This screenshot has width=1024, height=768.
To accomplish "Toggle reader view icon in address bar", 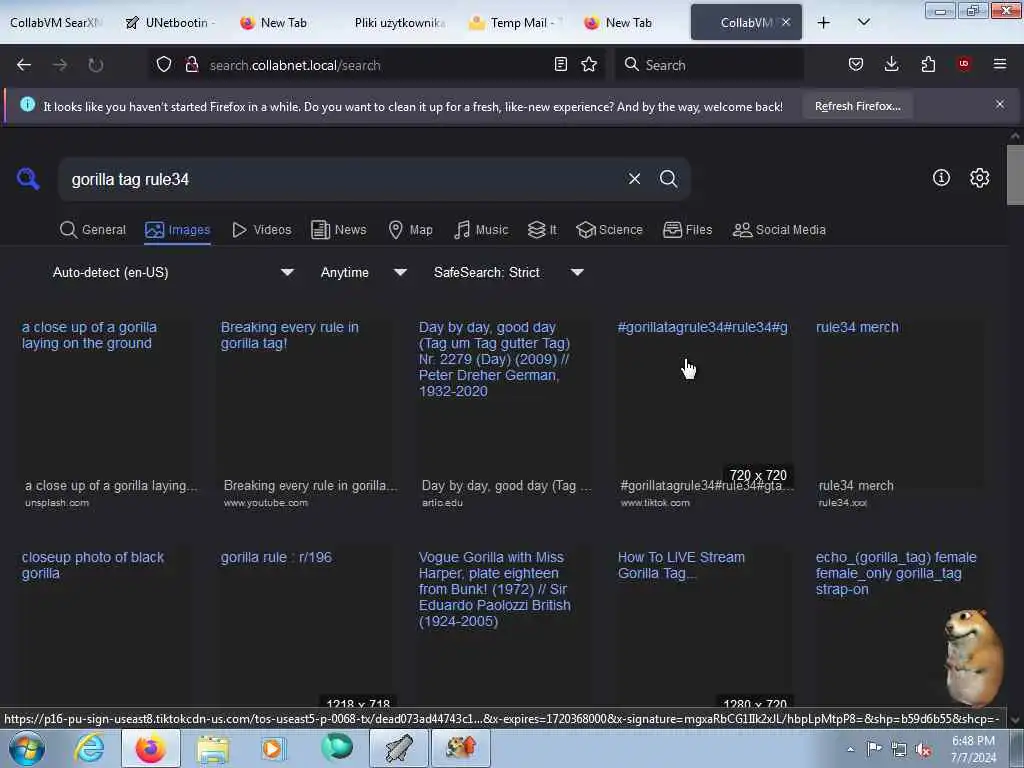I will 560,64.
